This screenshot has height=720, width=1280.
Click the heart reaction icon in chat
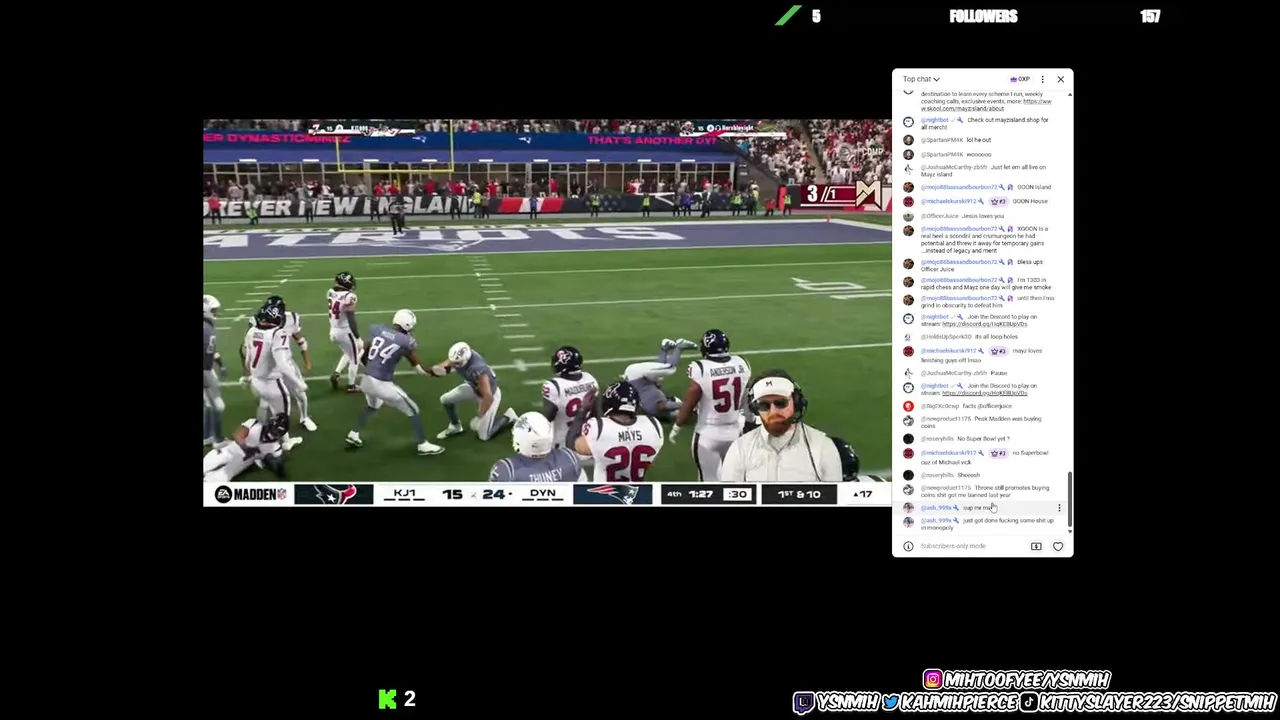click(1058, 546)
